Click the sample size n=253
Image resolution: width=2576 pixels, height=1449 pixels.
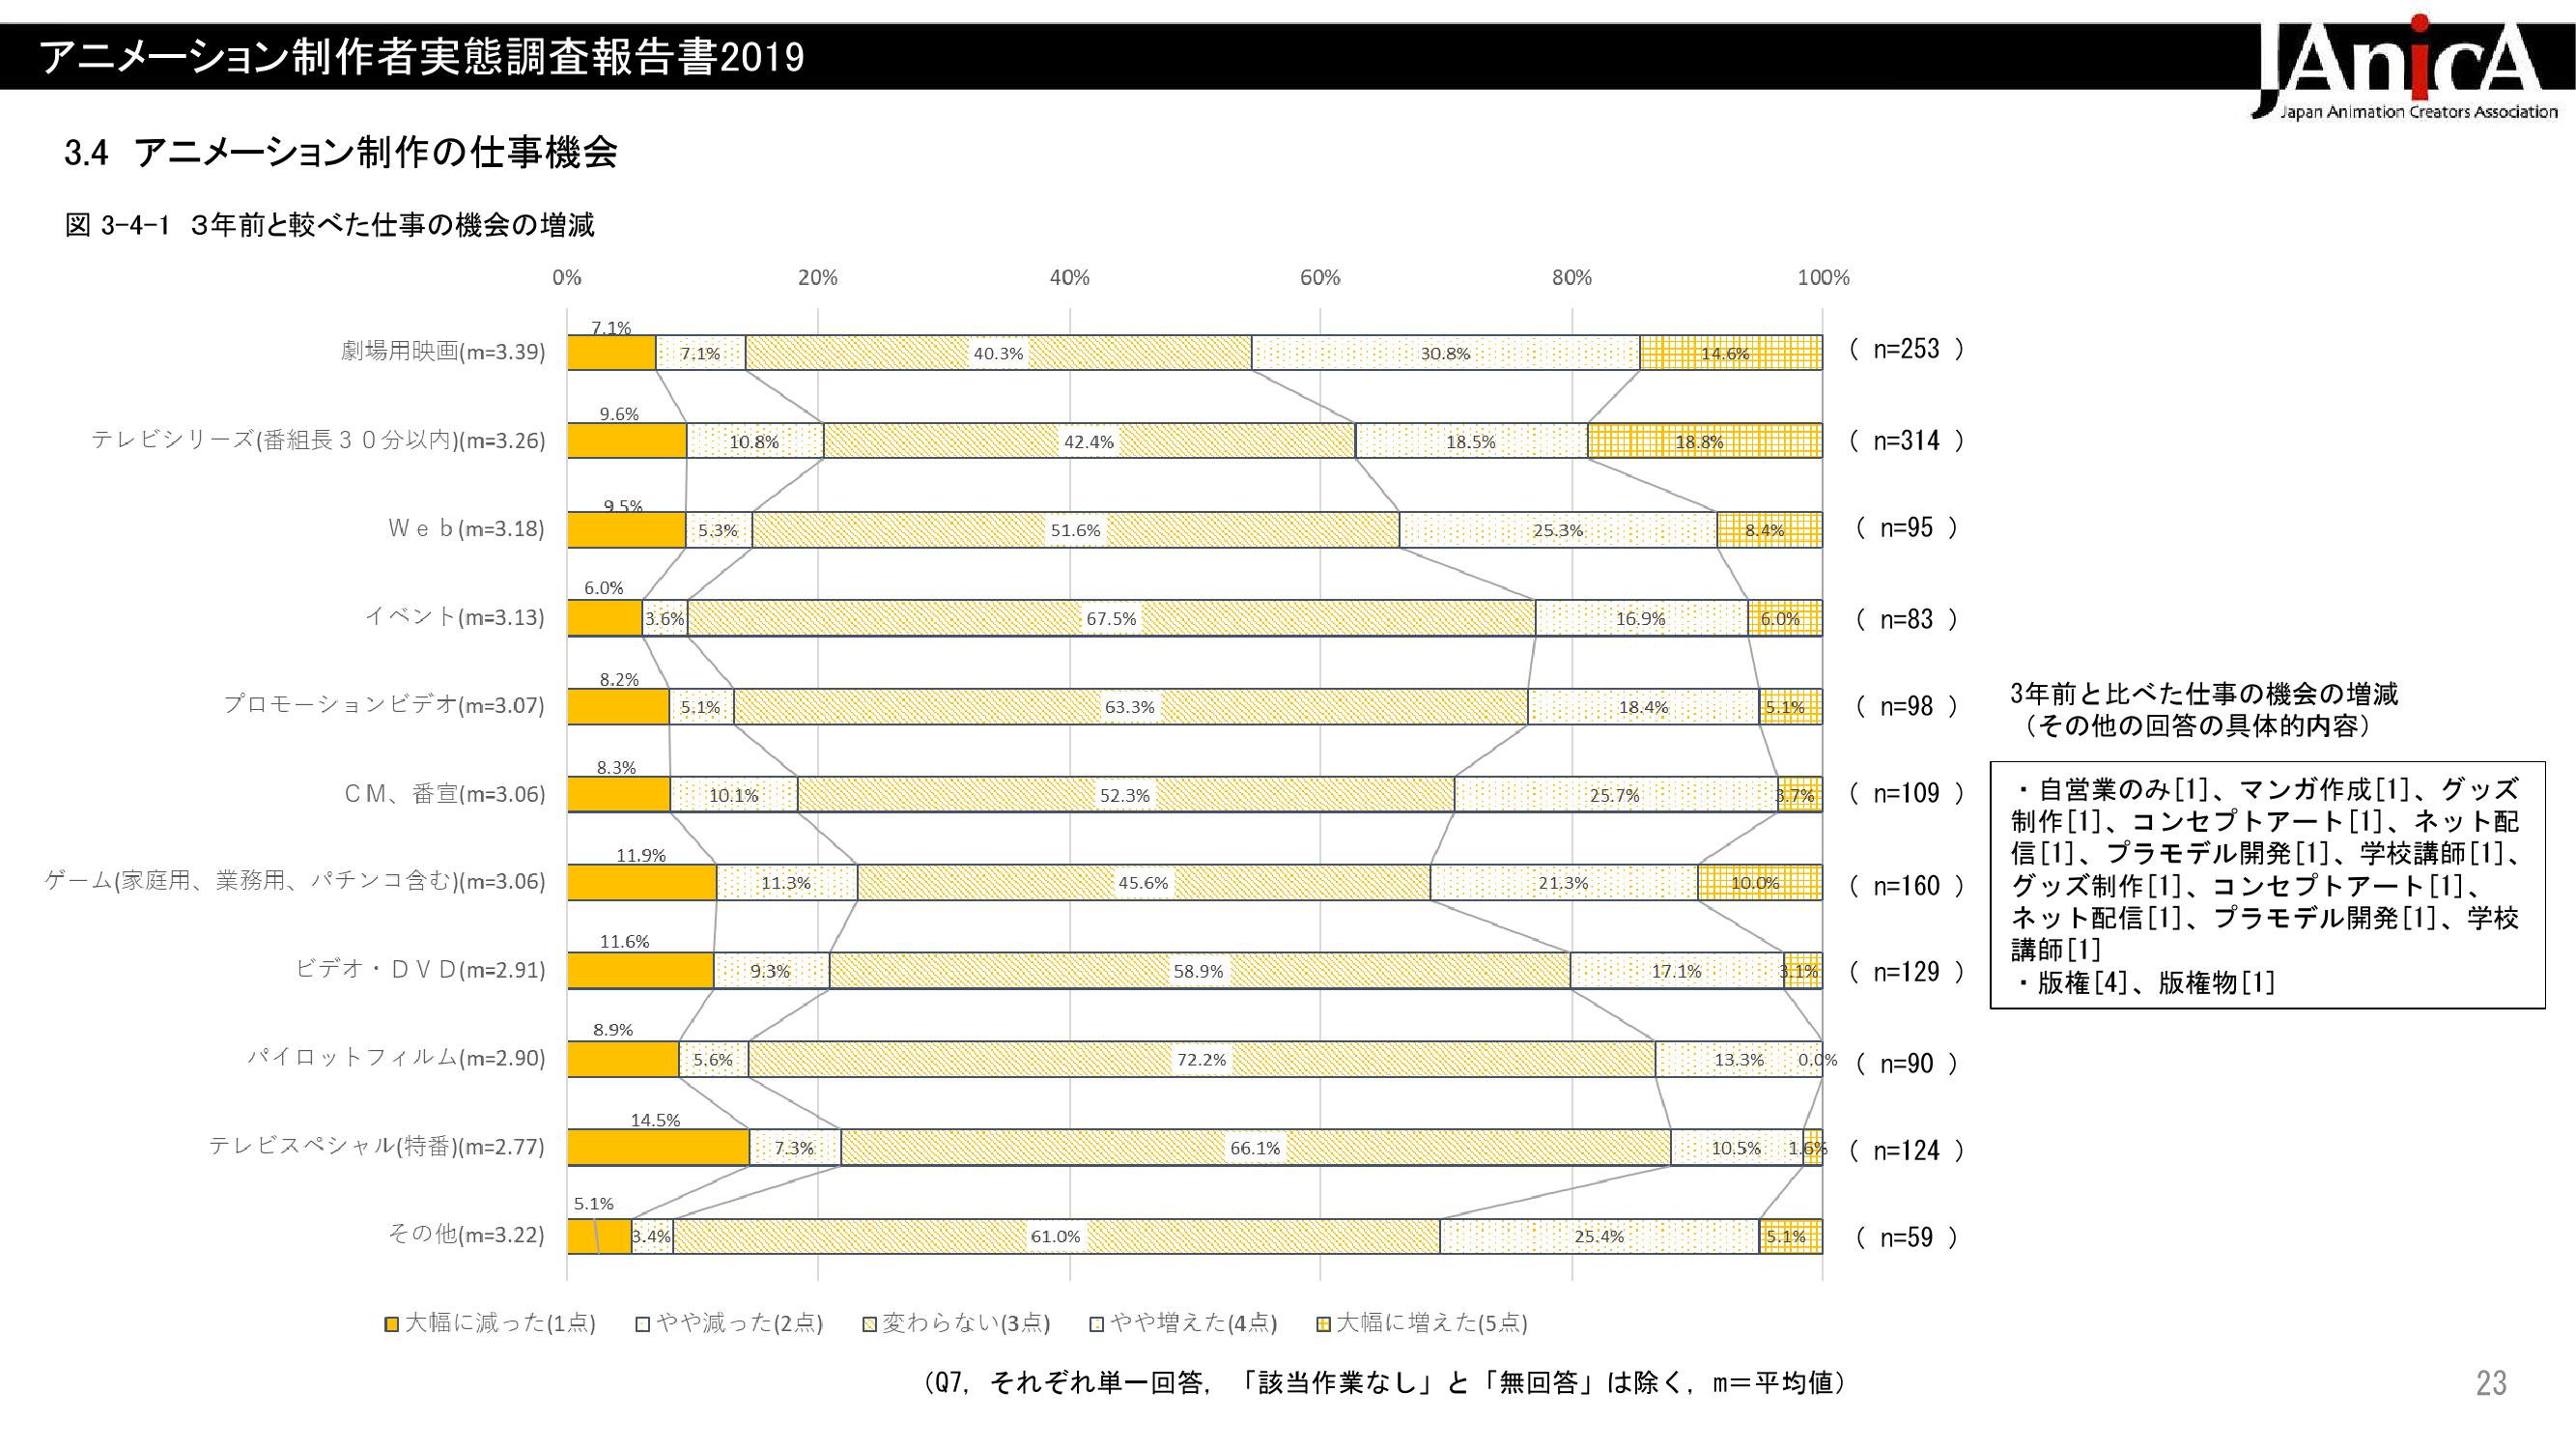(x=1906, y=349)
